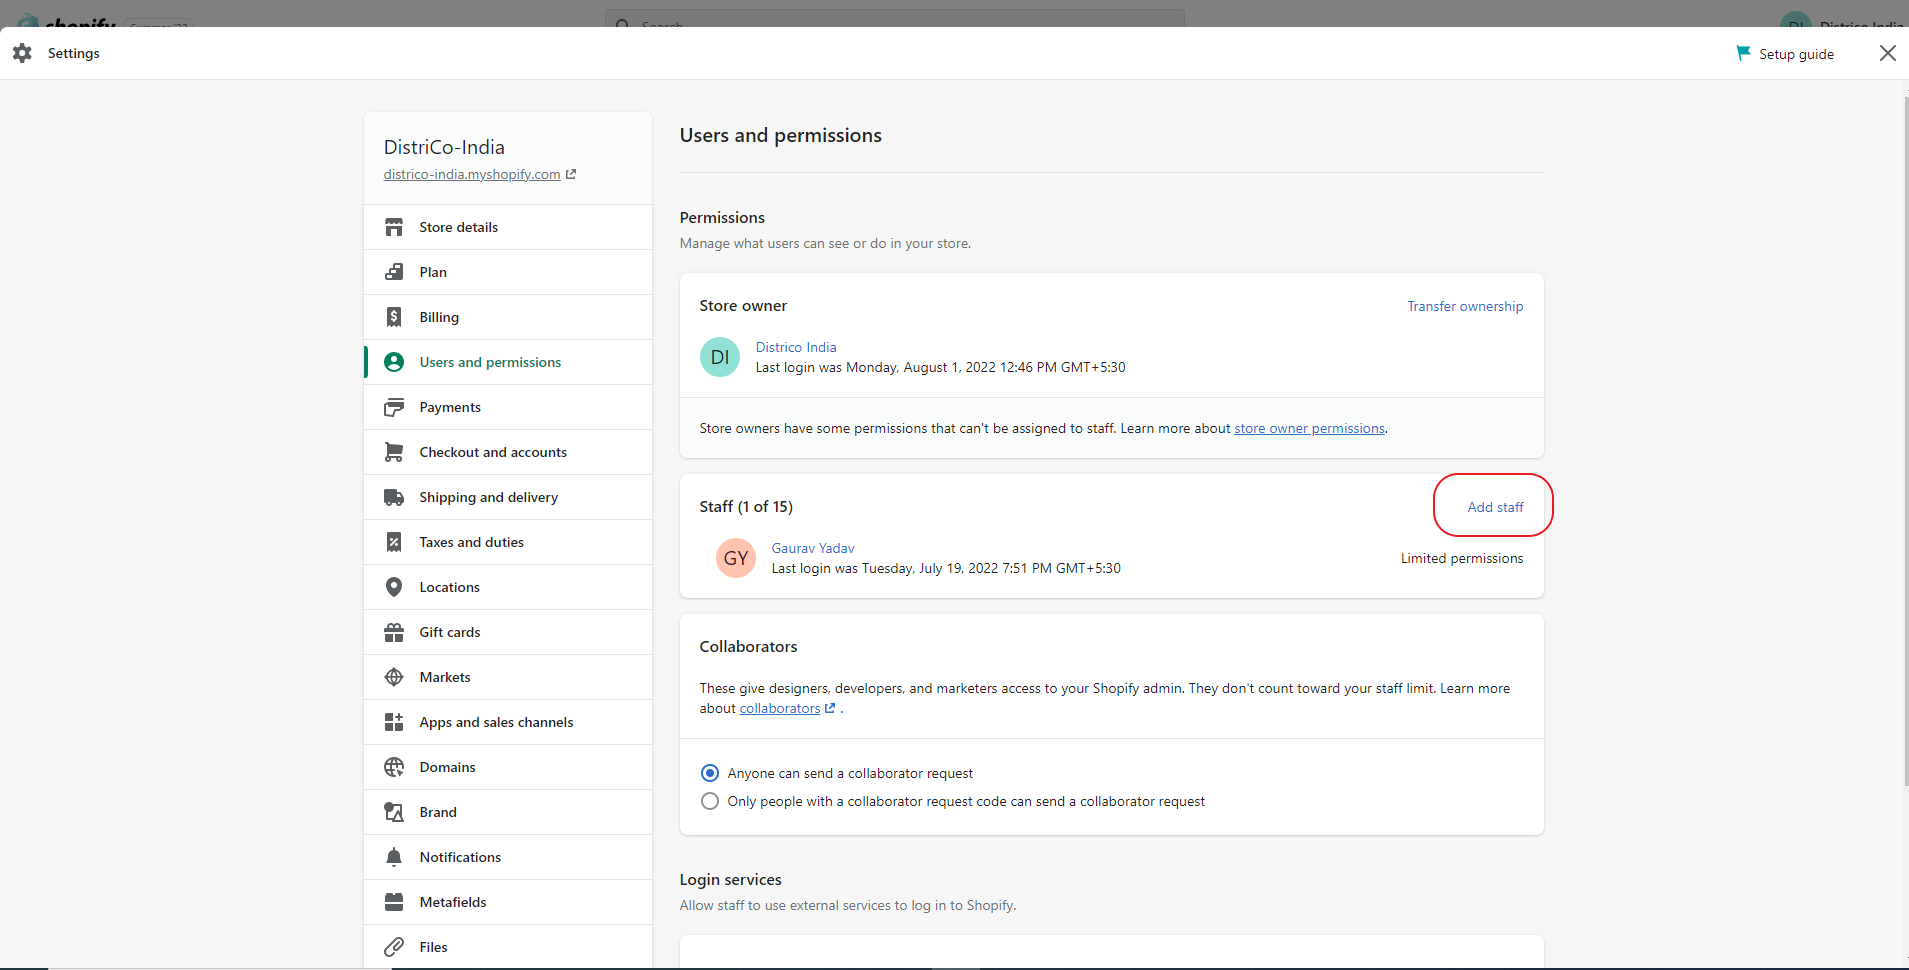
Task: Click the Gift cards present icon
Action: 394,632
